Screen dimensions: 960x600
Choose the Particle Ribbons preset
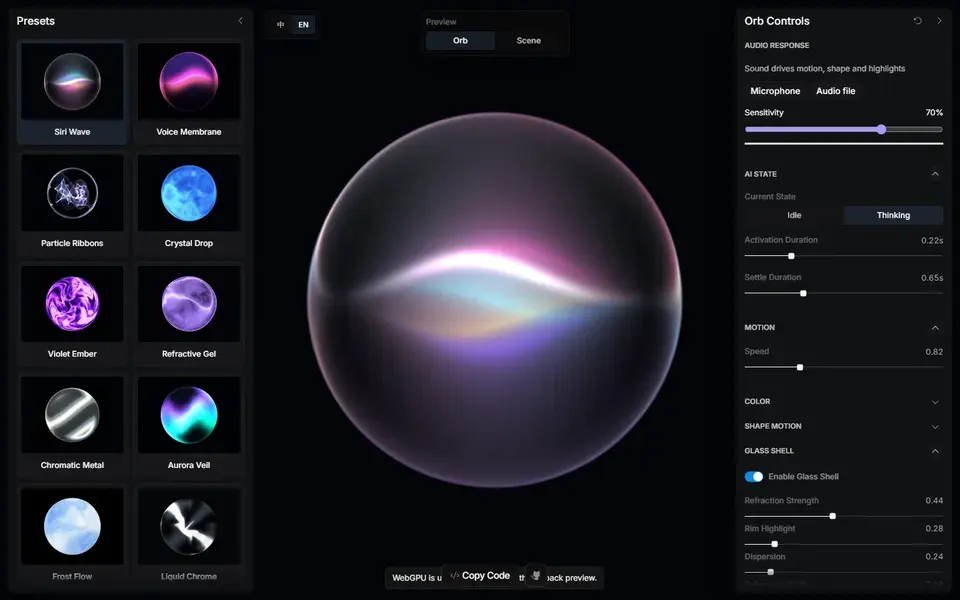(x=72, y=203)
